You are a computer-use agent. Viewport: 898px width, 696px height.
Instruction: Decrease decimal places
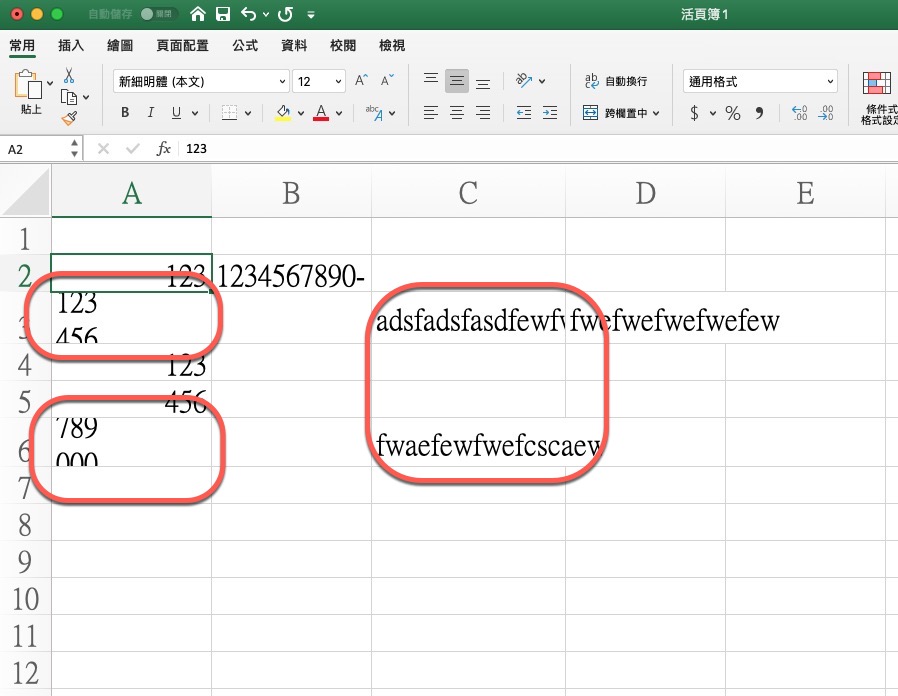coord(826,113)
